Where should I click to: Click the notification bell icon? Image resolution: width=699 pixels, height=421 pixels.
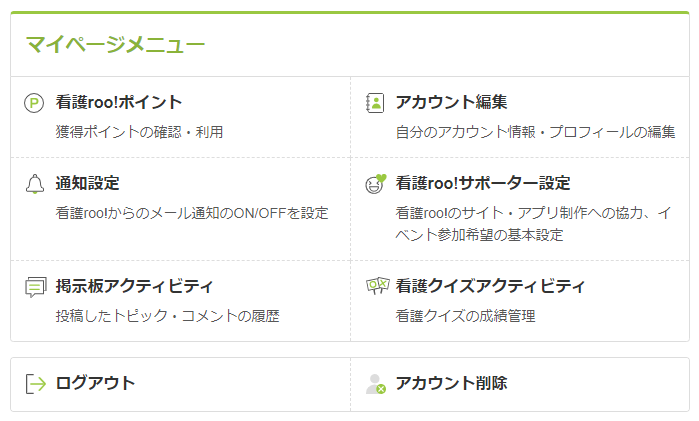[35, 184]
